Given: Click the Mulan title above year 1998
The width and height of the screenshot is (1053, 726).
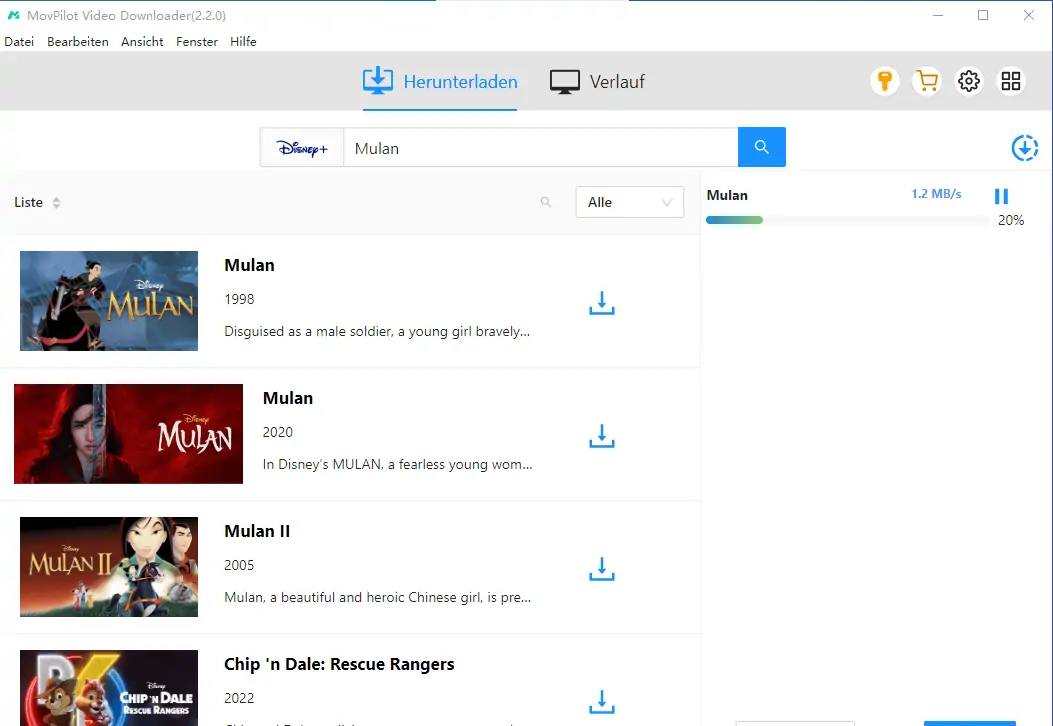Looking at the screenshot, I should pyautogui.click(x=249, y=265).
